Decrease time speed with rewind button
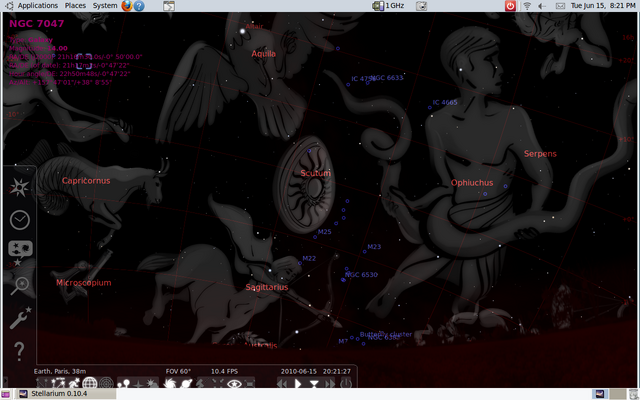640x400 pixels. click(x=282, y=383)
